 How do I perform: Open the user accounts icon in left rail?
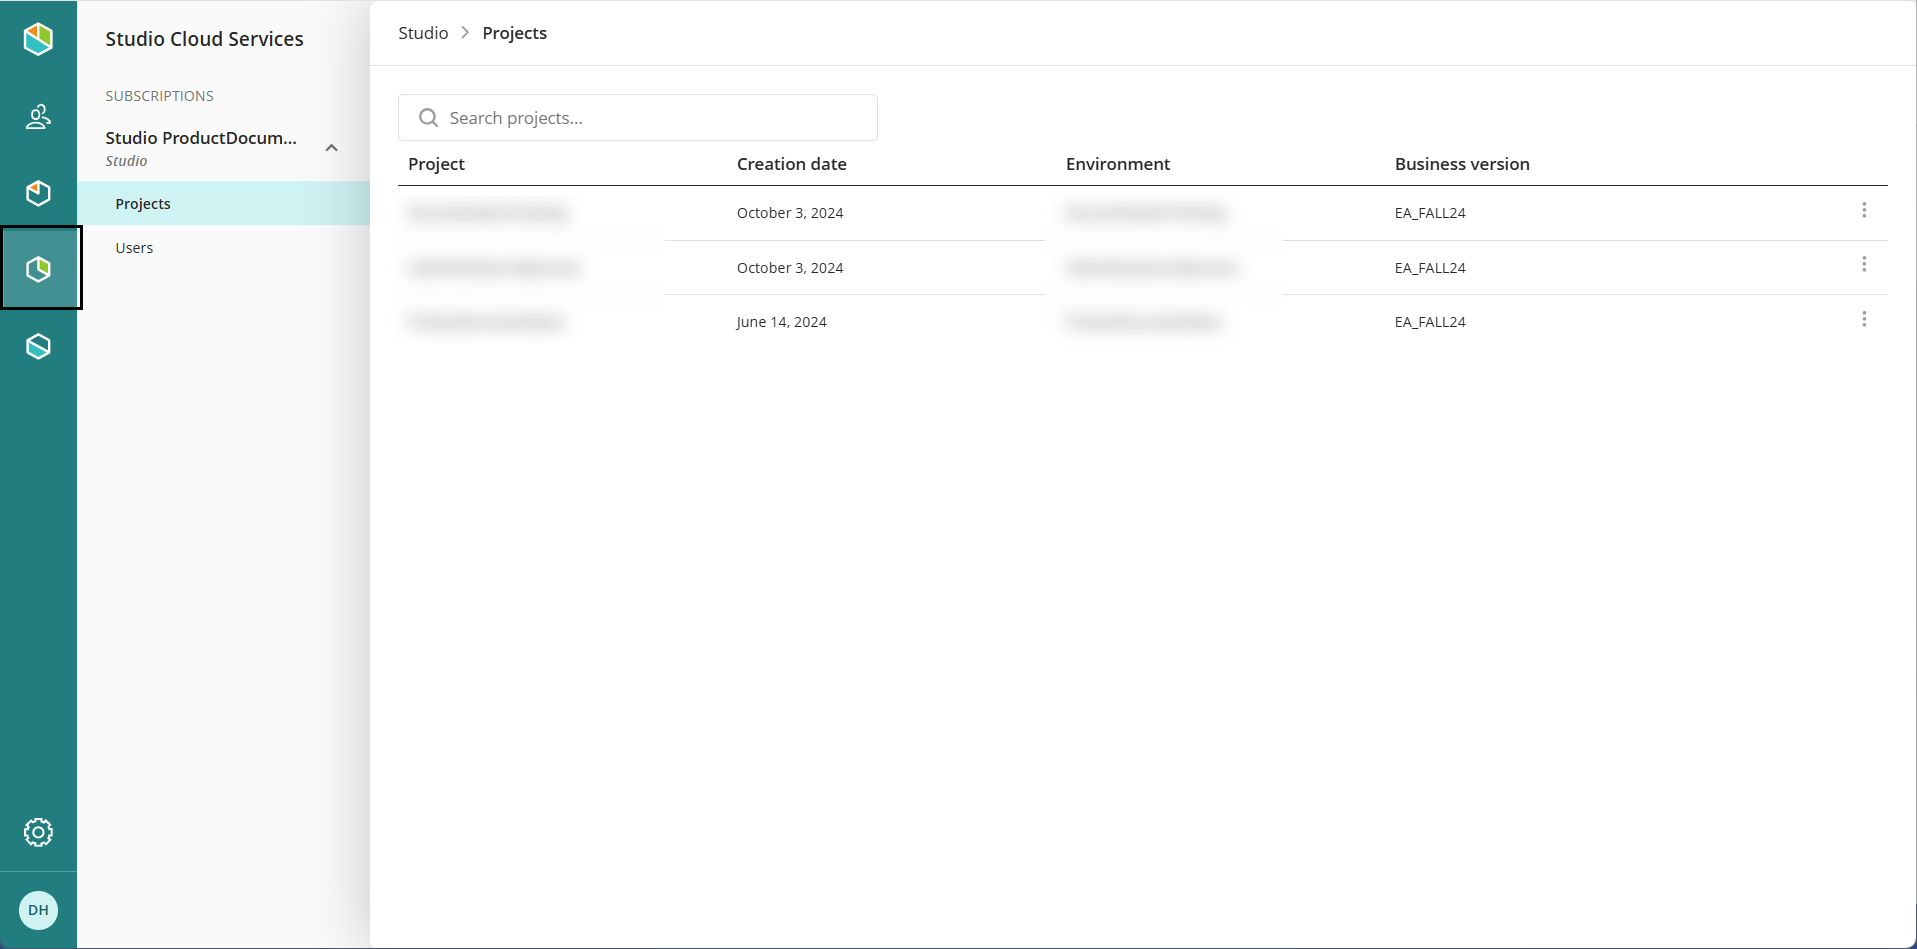point(38,117)
